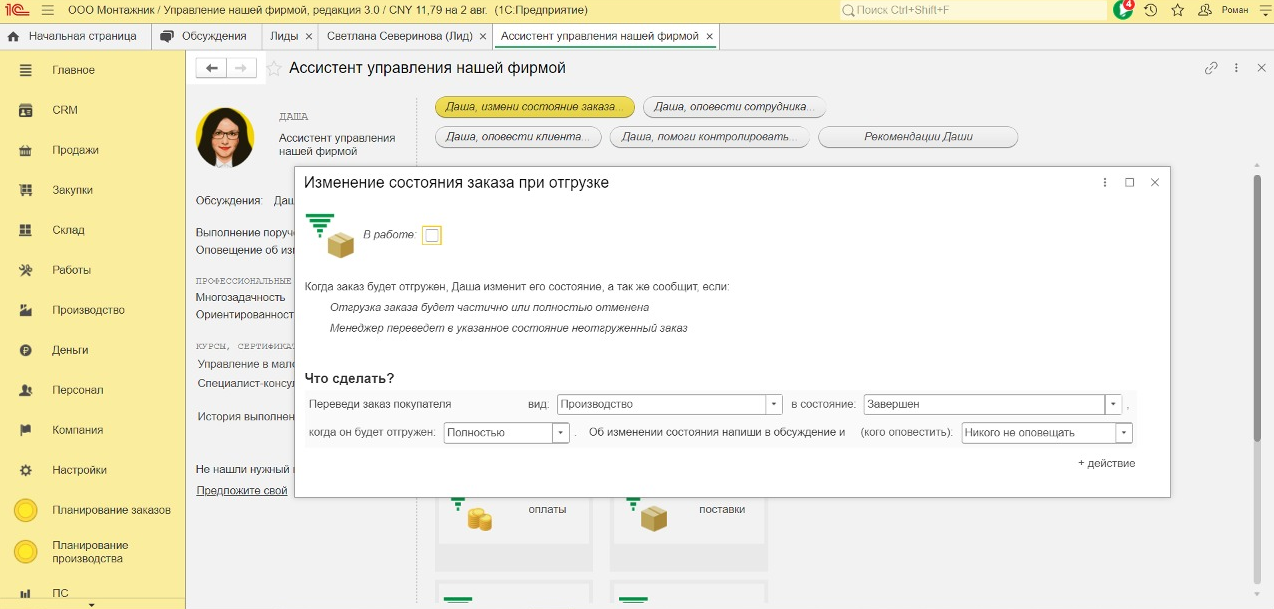
Task: Focus the search field Поиск Ctrl+Shift+F
Action: point(973,10)
